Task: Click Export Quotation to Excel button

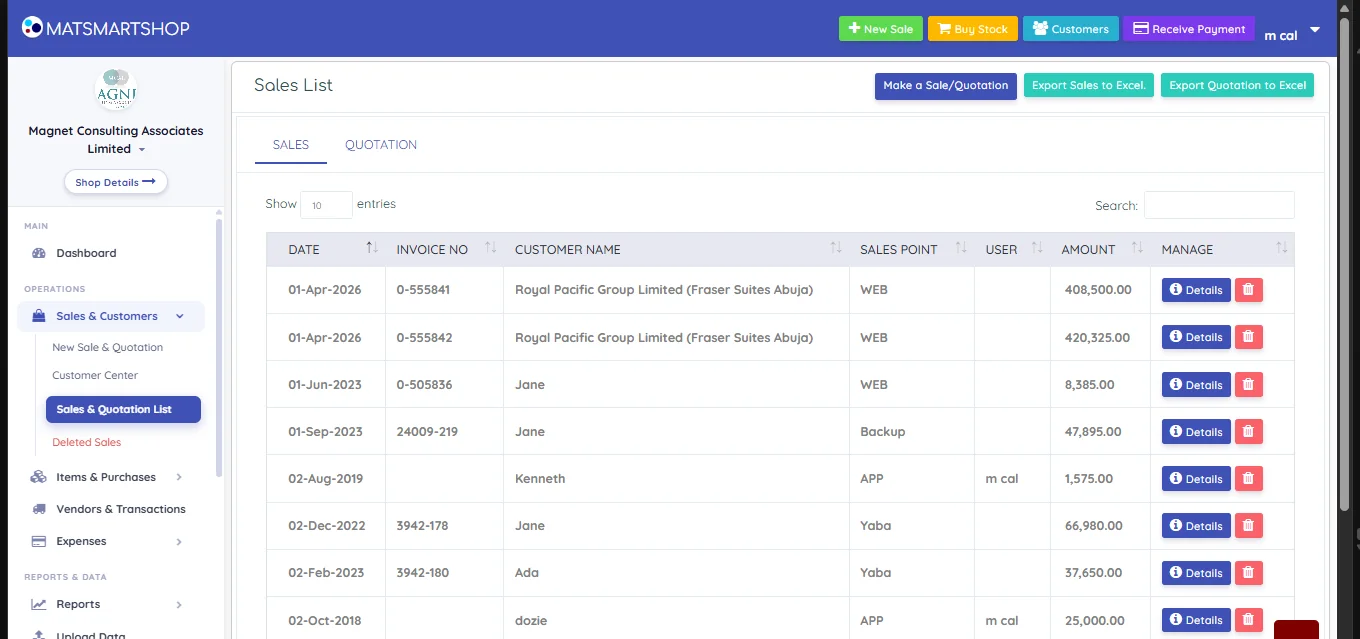Action: (x=1238, y=86)
